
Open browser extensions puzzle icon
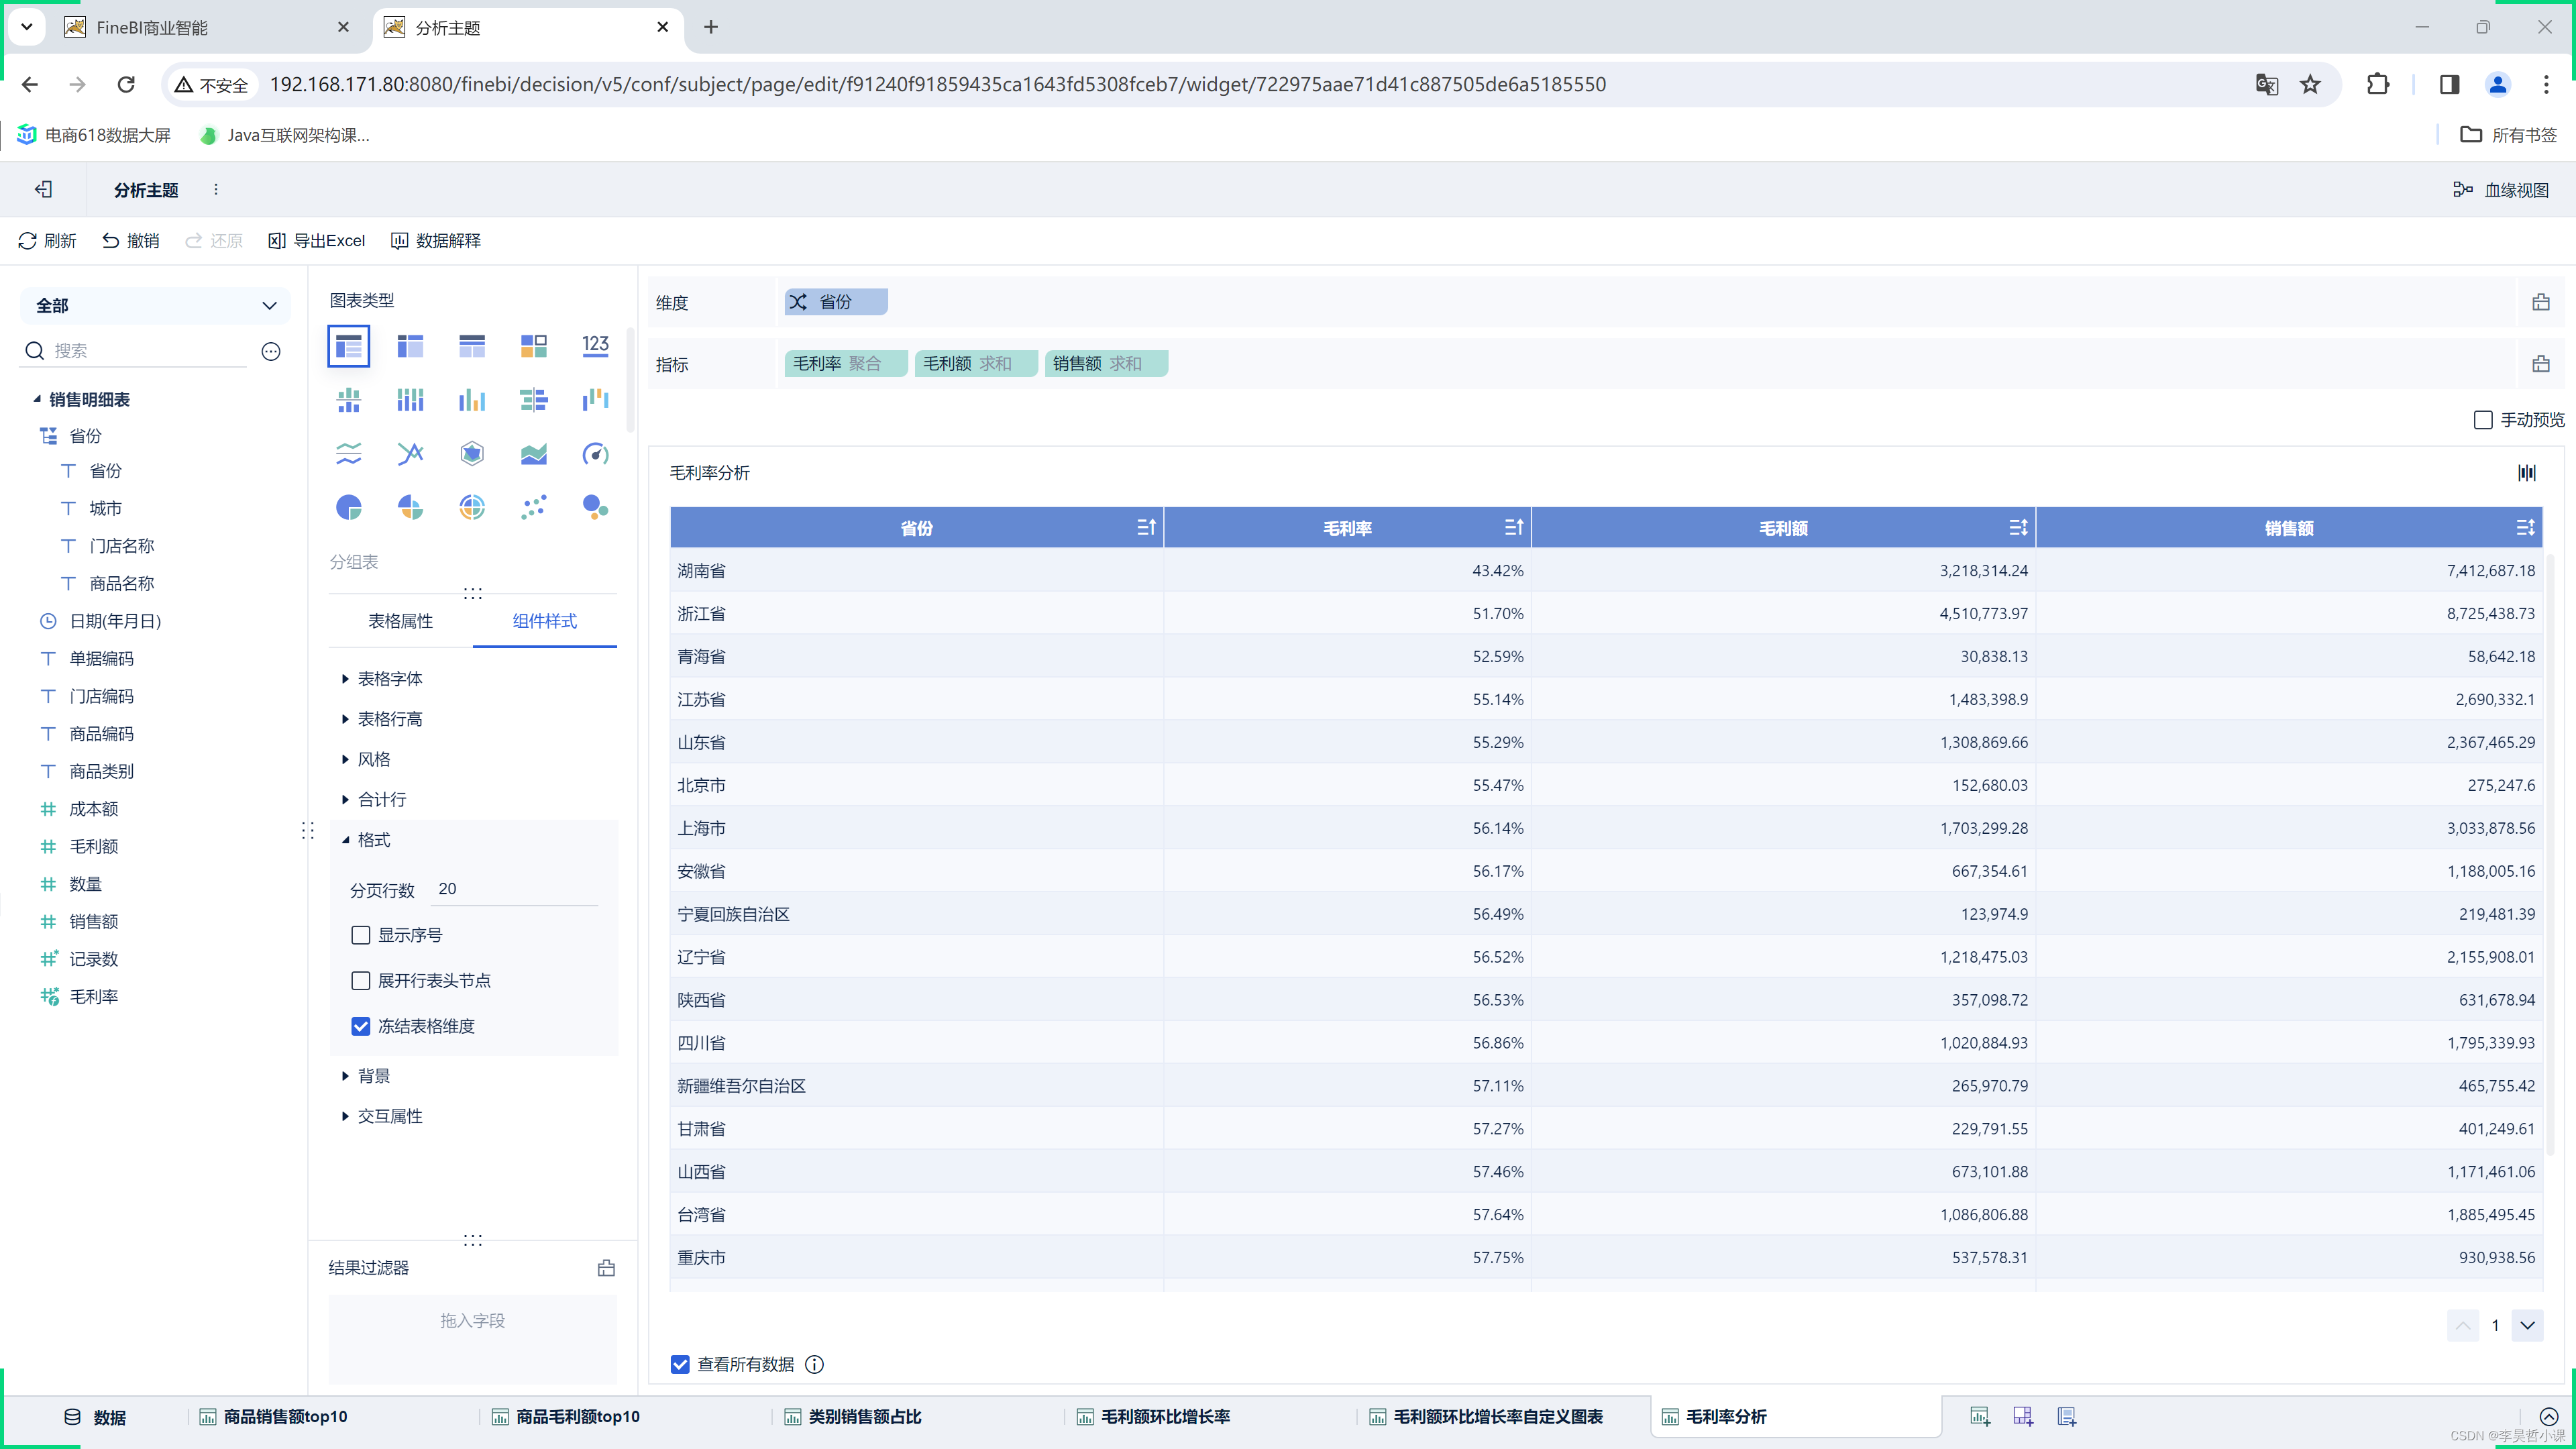click(x=2378, y=84)
